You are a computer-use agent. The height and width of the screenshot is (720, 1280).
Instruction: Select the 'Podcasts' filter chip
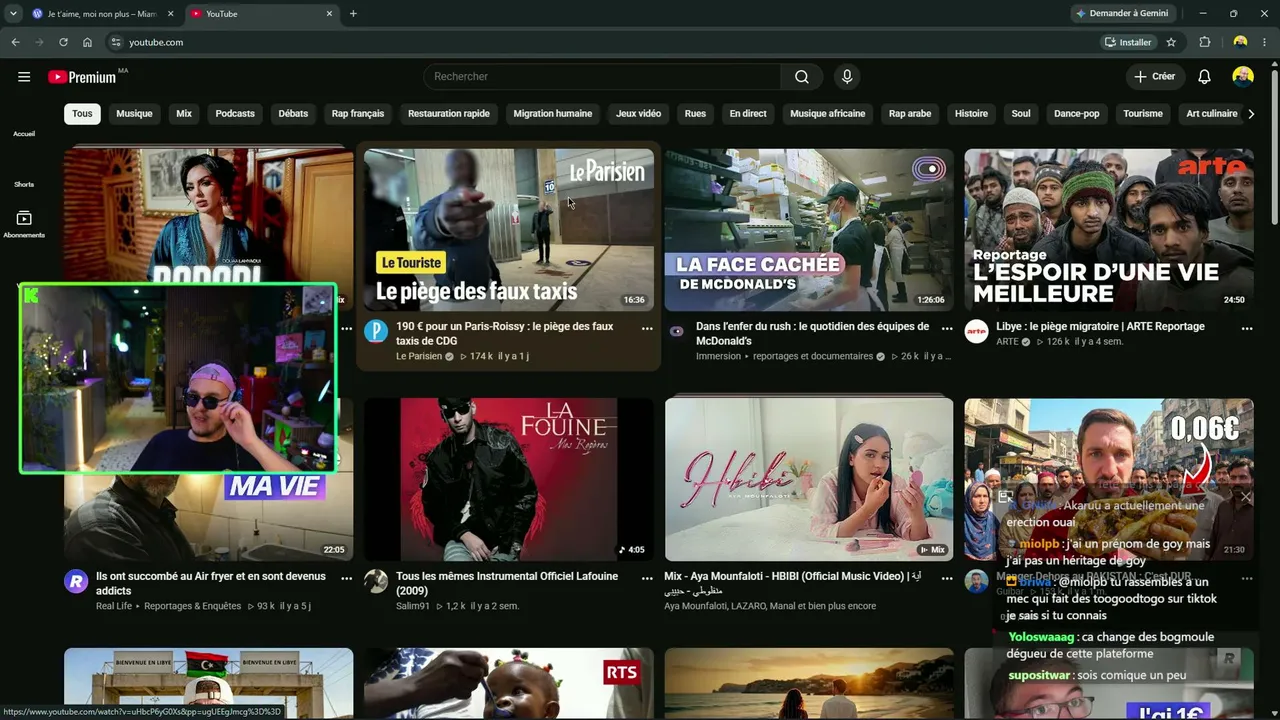235,114
